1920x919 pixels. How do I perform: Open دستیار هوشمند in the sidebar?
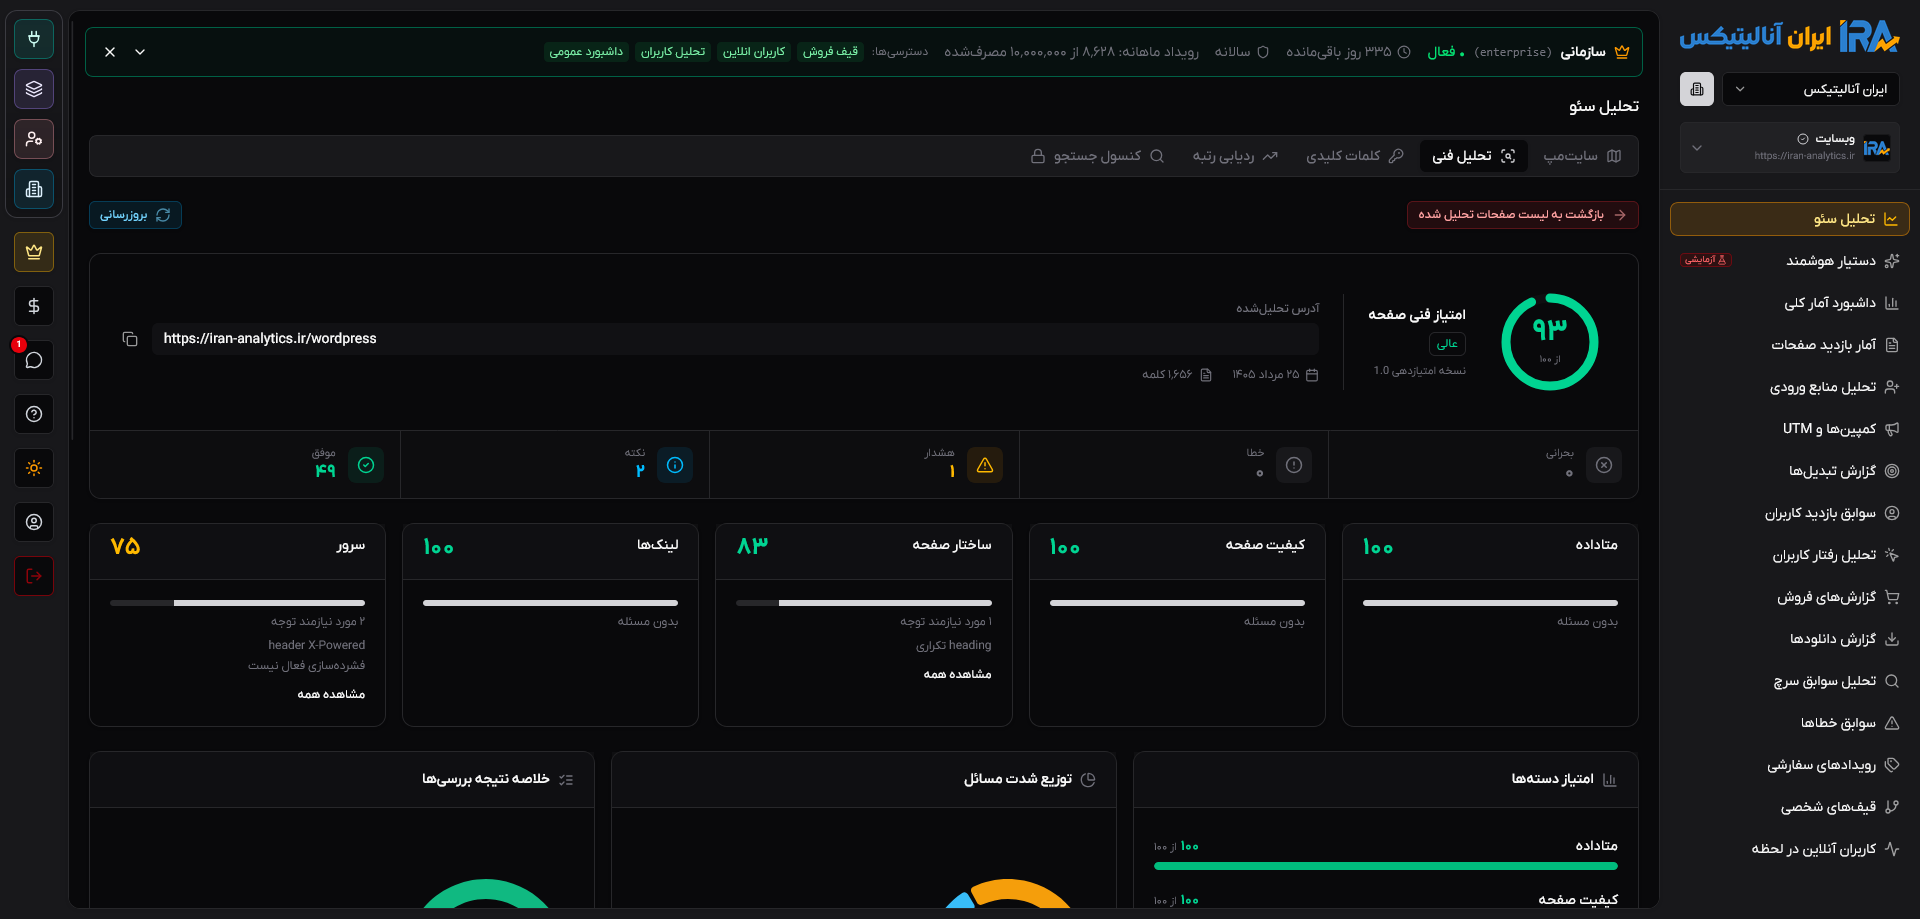point(1790,261)
